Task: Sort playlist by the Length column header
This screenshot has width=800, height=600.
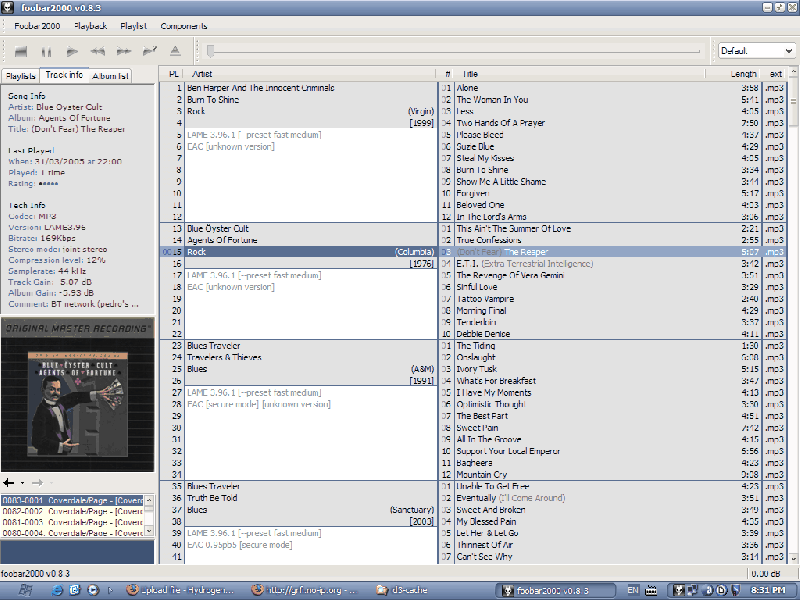Action: click(743, 74)
